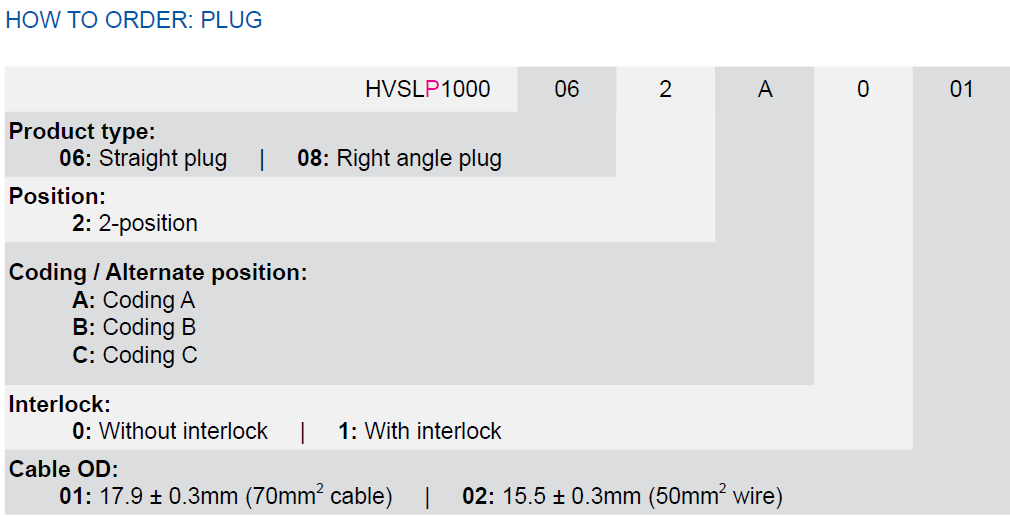Select the "2: 2-position" entry
The width and height of the screenshot is (1010, 516).
[135, 223]
